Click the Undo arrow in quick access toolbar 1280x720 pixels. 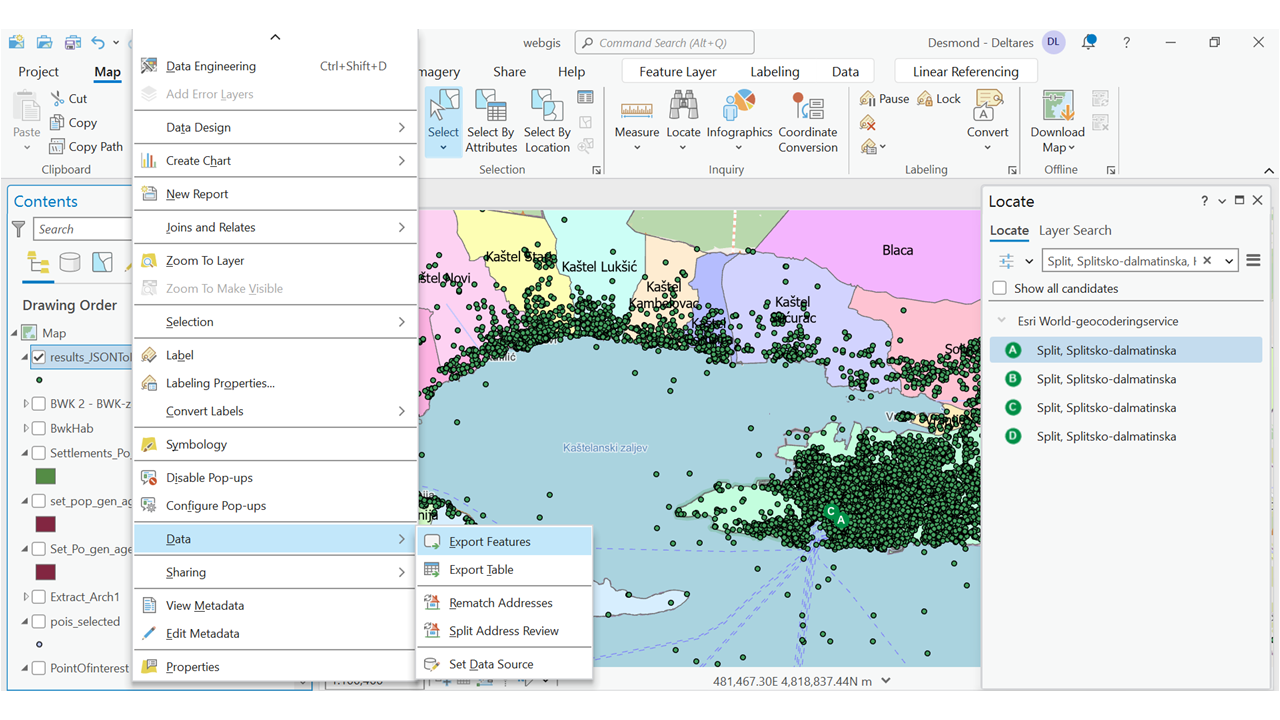pos(98,42)
